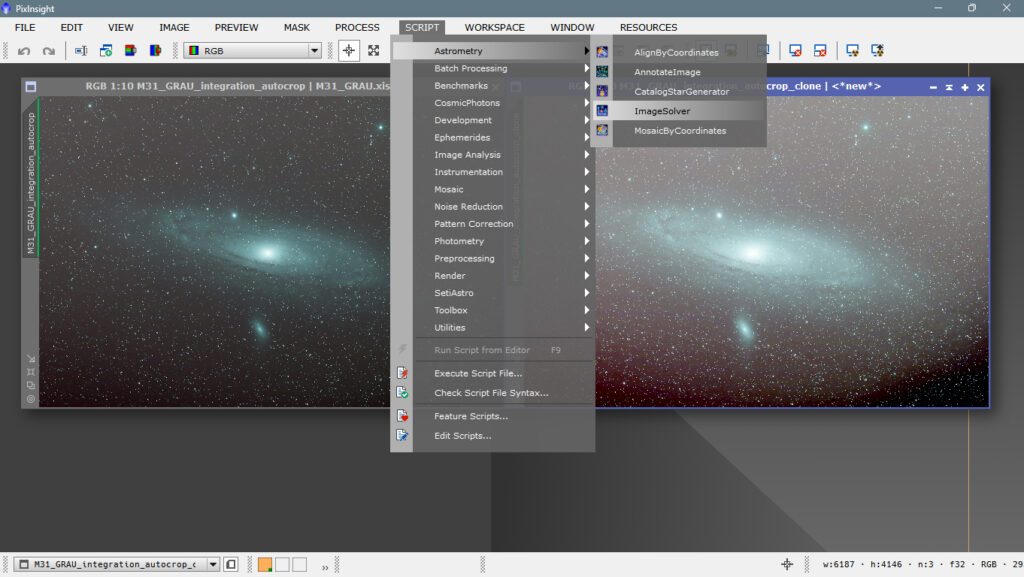Select the Photometry menu entry

click(494, 242)
